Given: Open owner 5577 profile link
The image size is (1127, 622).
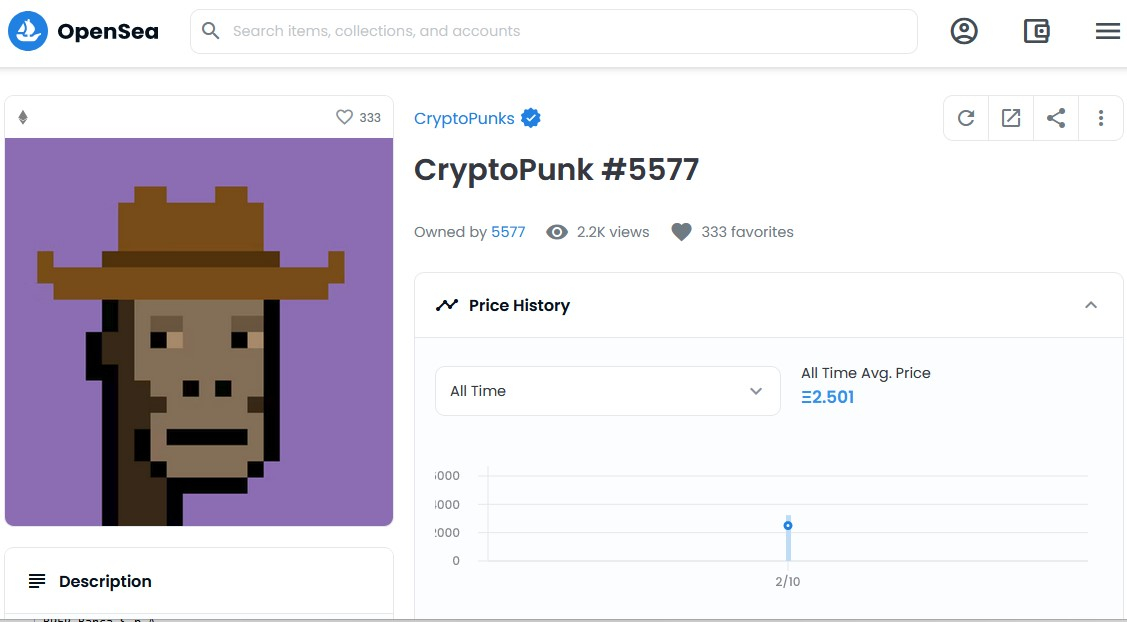Looking at the screenshot, I should coord(508,232).
